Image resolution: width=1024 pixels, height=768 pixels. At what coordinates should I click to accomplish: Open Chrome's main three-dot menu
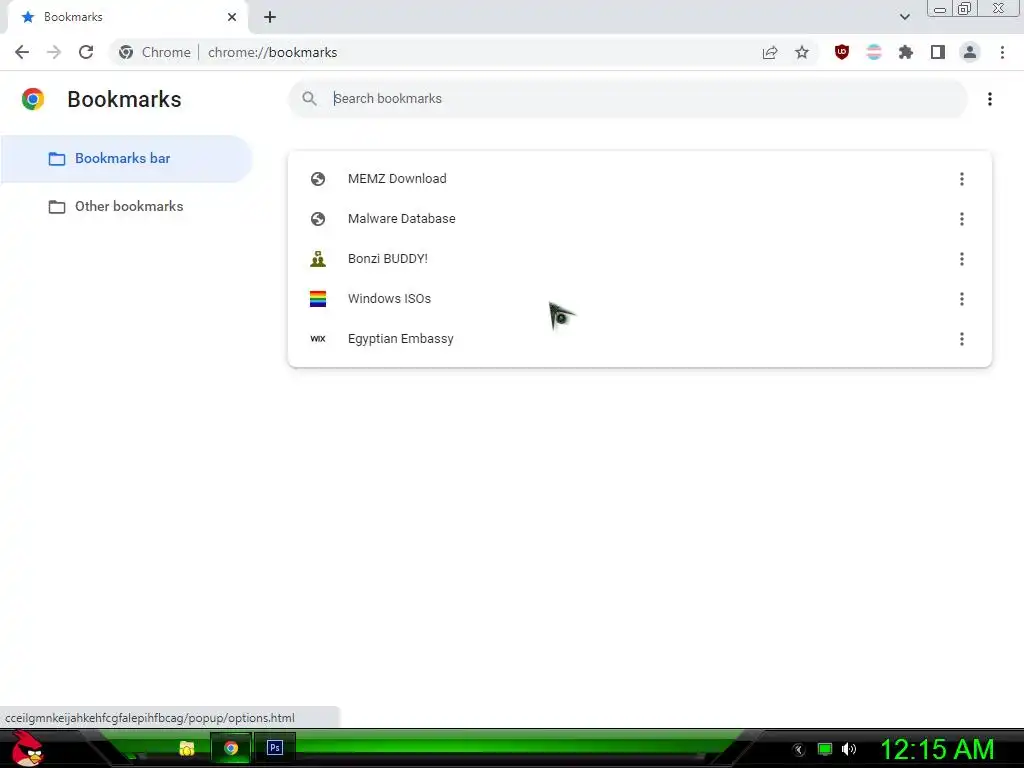1002,52
